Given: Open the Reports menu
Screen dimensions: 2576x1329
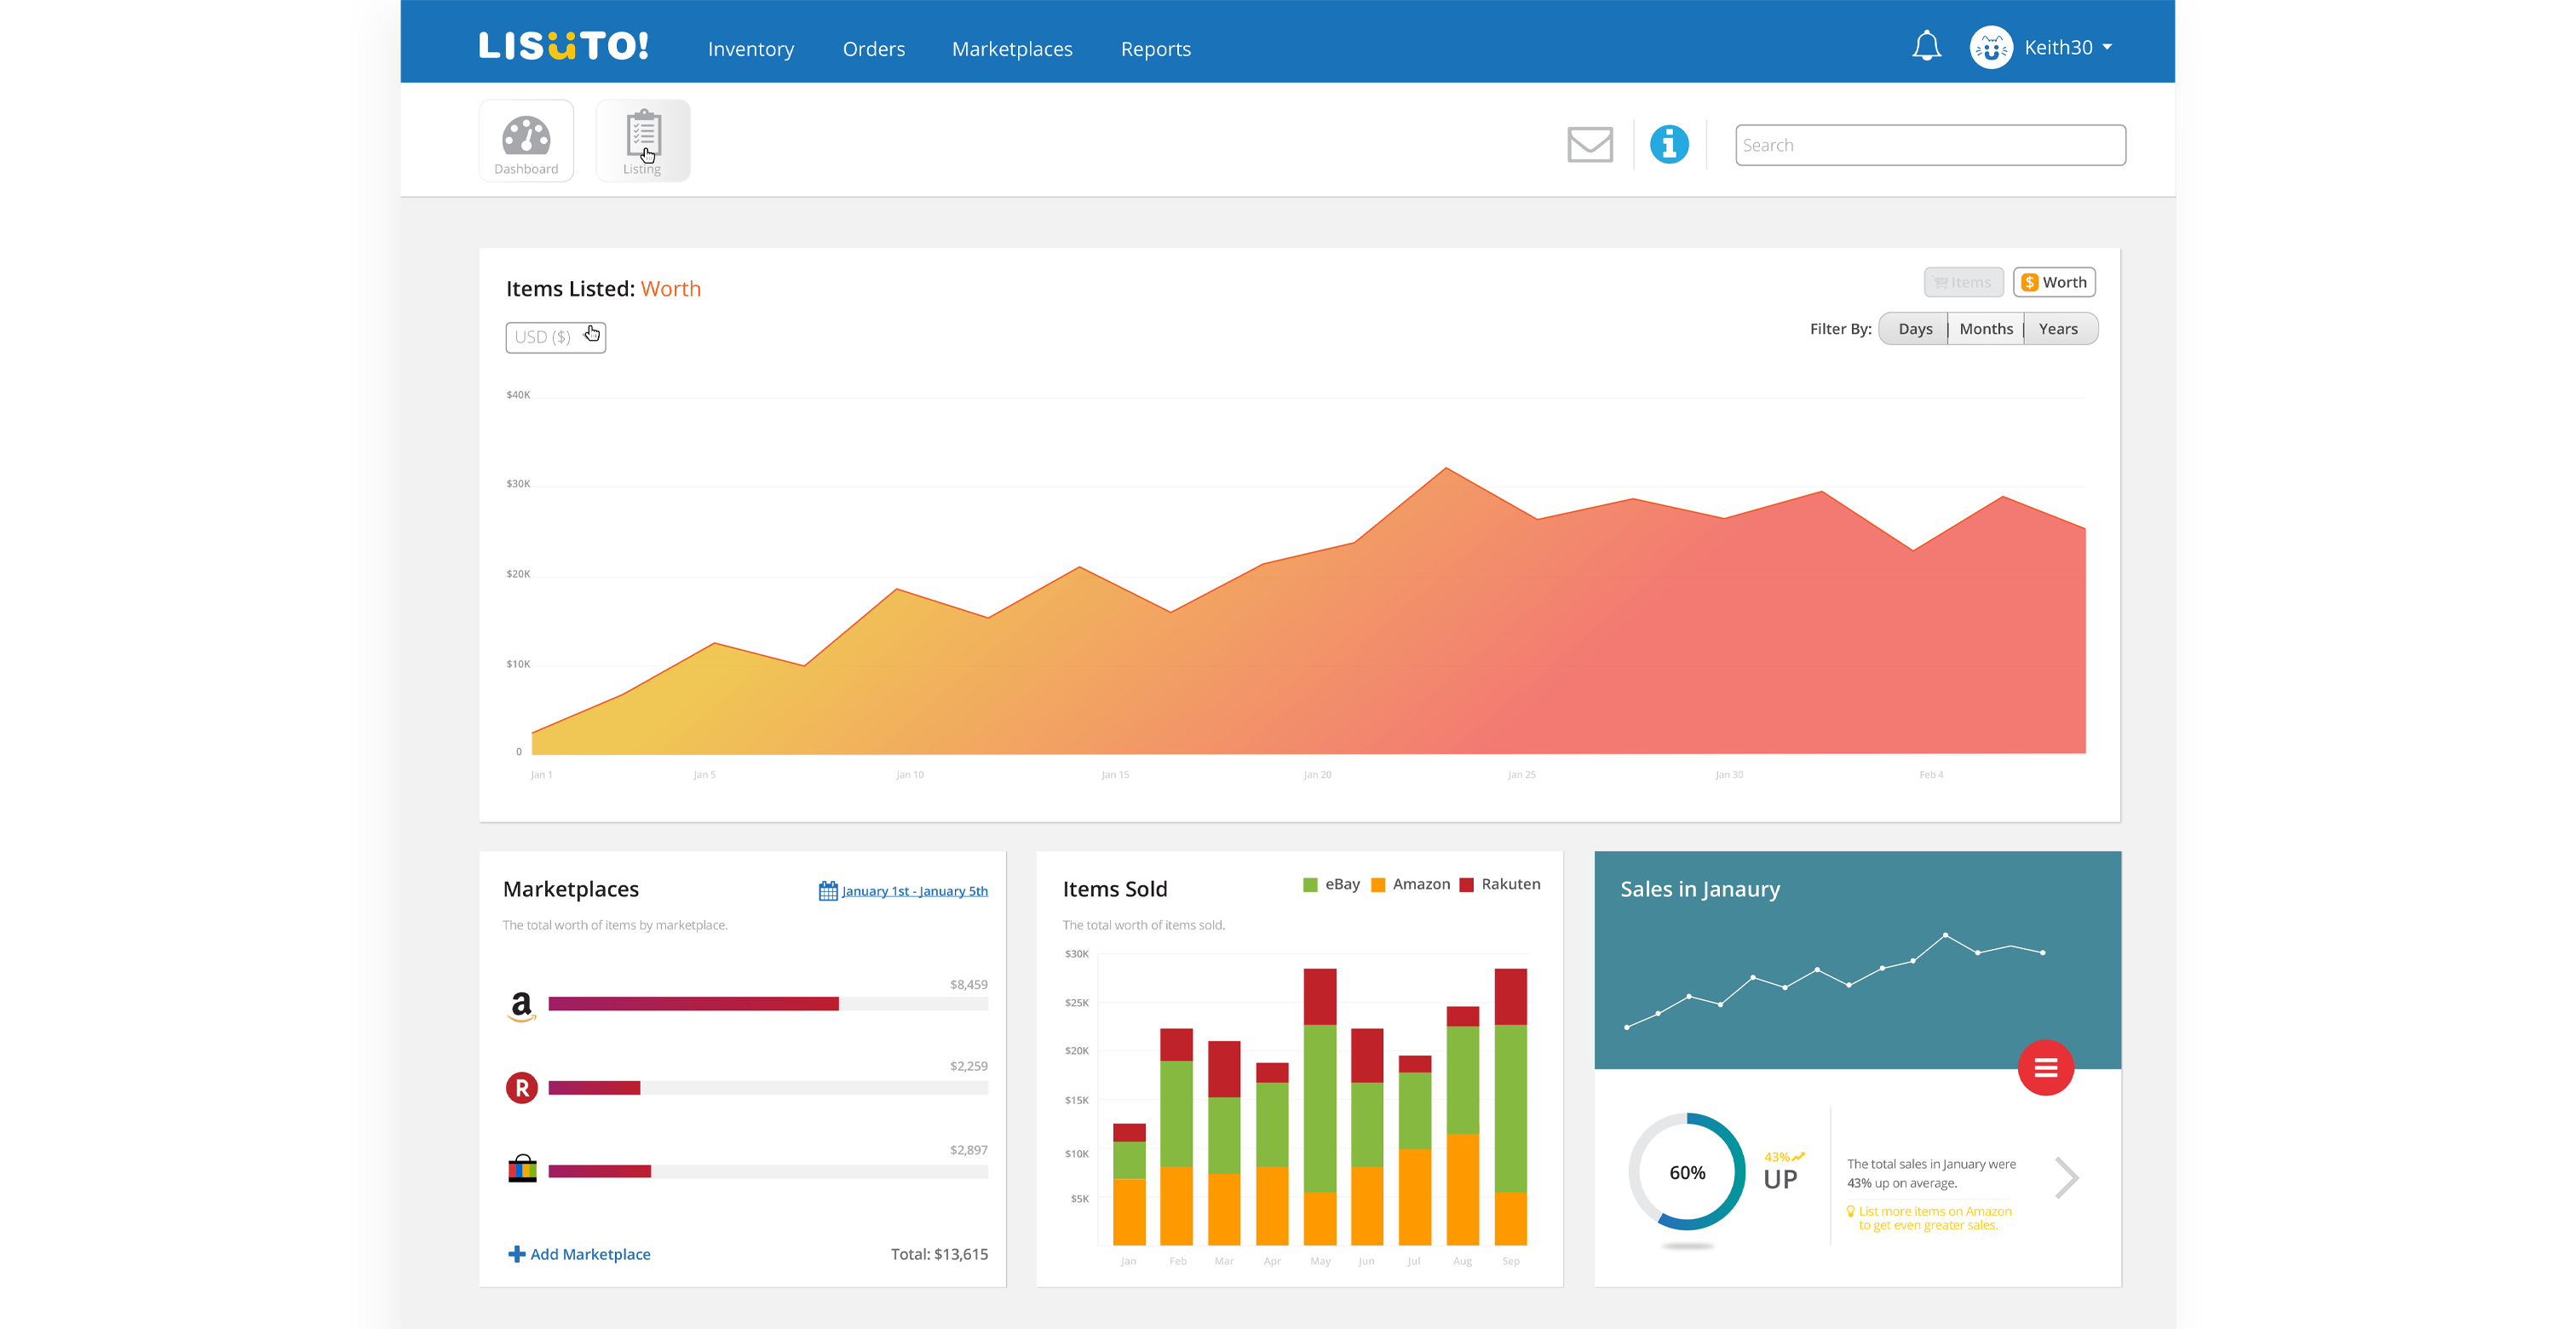Looking at the screenshot, I should pyautogui.click(x=1155, y=49).
